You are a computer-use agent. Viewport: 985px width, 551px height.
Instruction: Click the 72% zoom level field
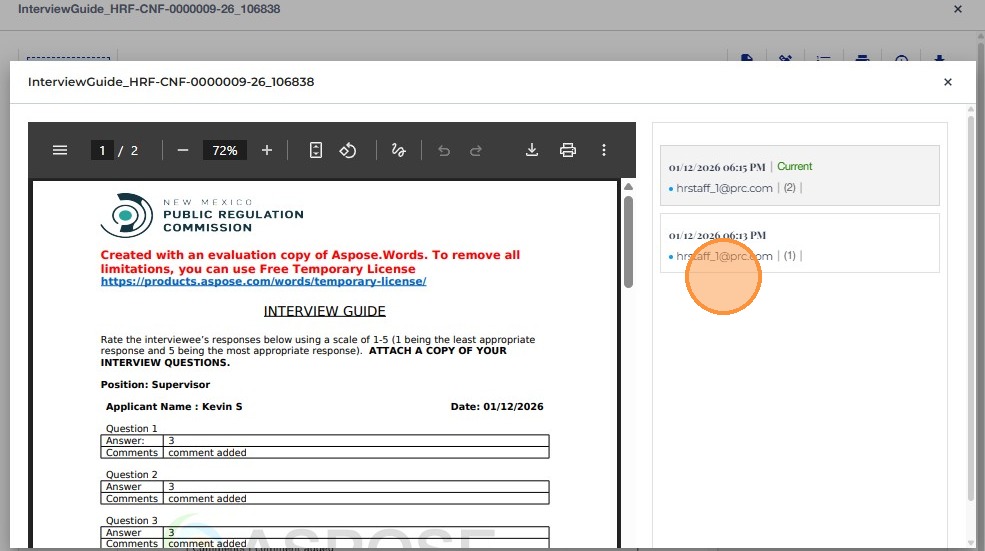pyautogui.click(x=225, y=150)
